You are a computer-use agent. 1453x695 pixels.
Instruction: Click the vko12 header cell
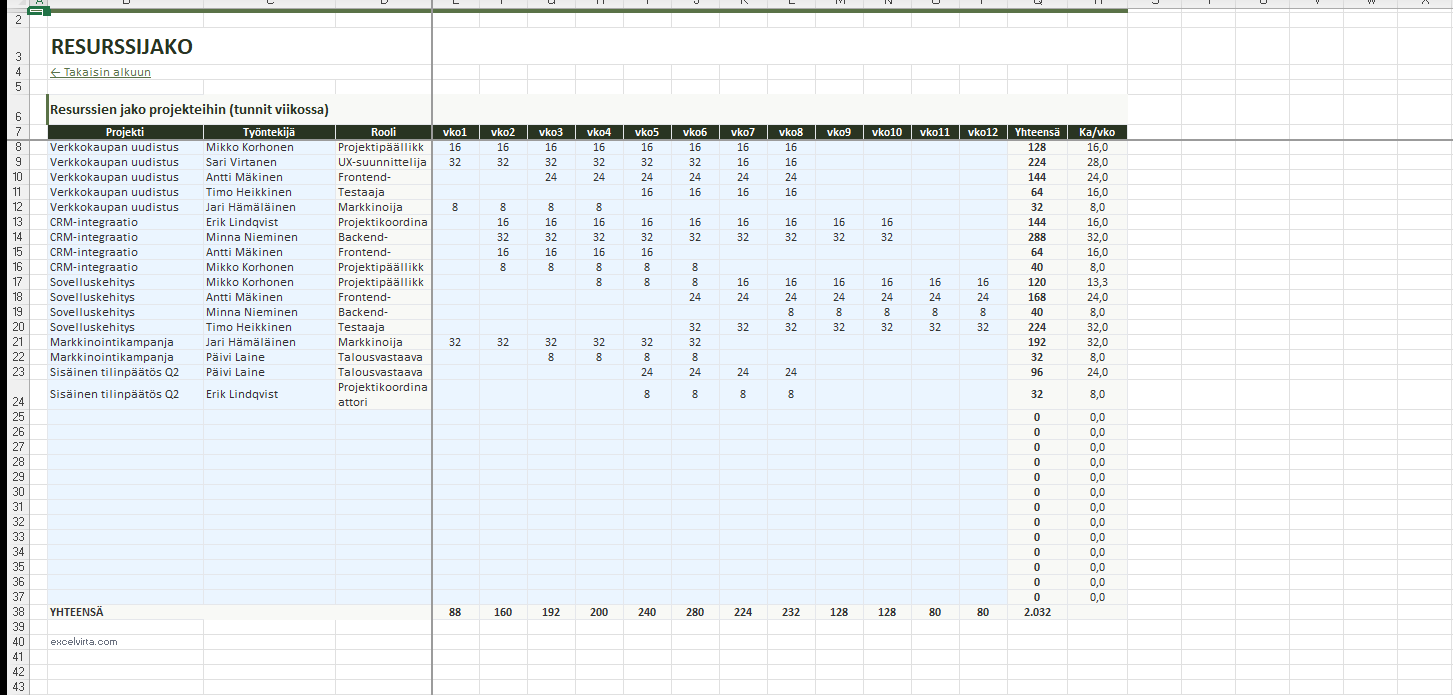click(983, 132)
